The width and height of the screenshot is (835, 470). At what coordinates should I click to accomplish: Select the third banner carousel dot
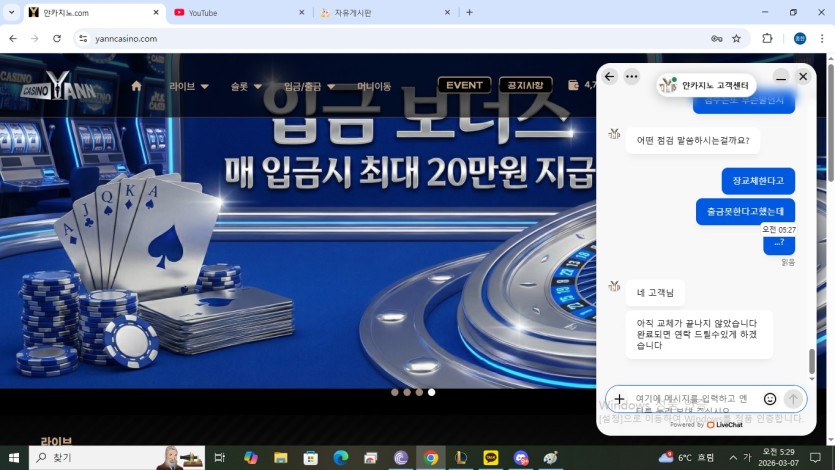[419, 392]
